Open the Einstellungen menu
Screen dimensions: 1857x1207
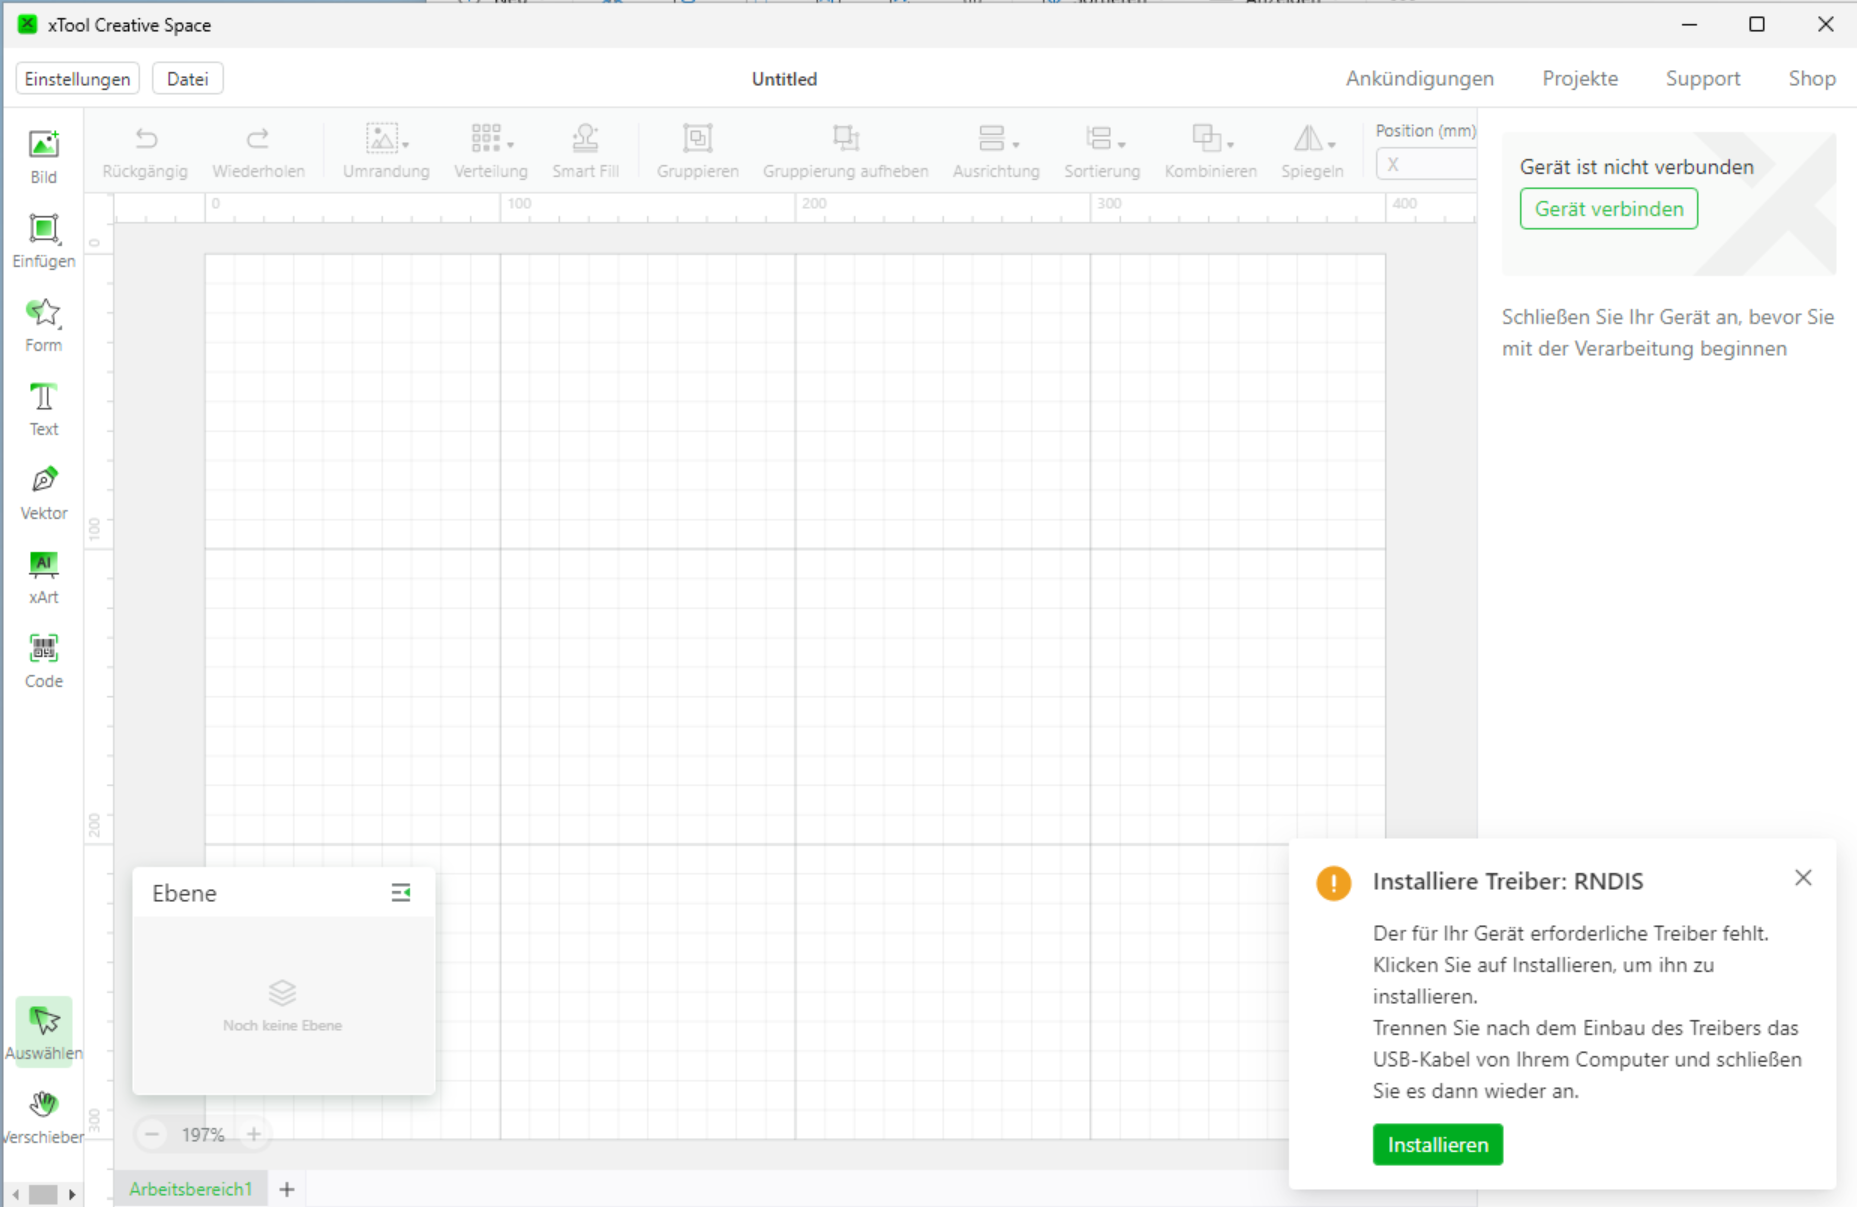[77, 79]
